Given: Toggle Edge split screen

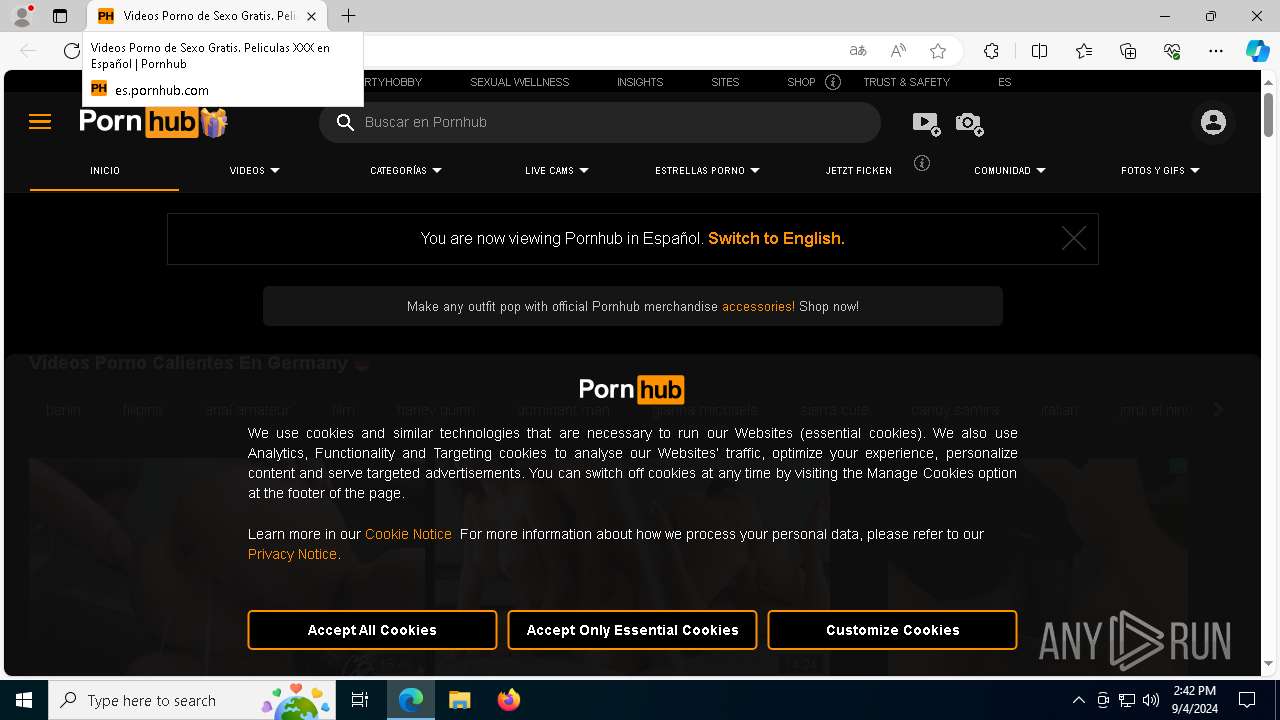Looking at the screenshot, I should pos(1039,51).
